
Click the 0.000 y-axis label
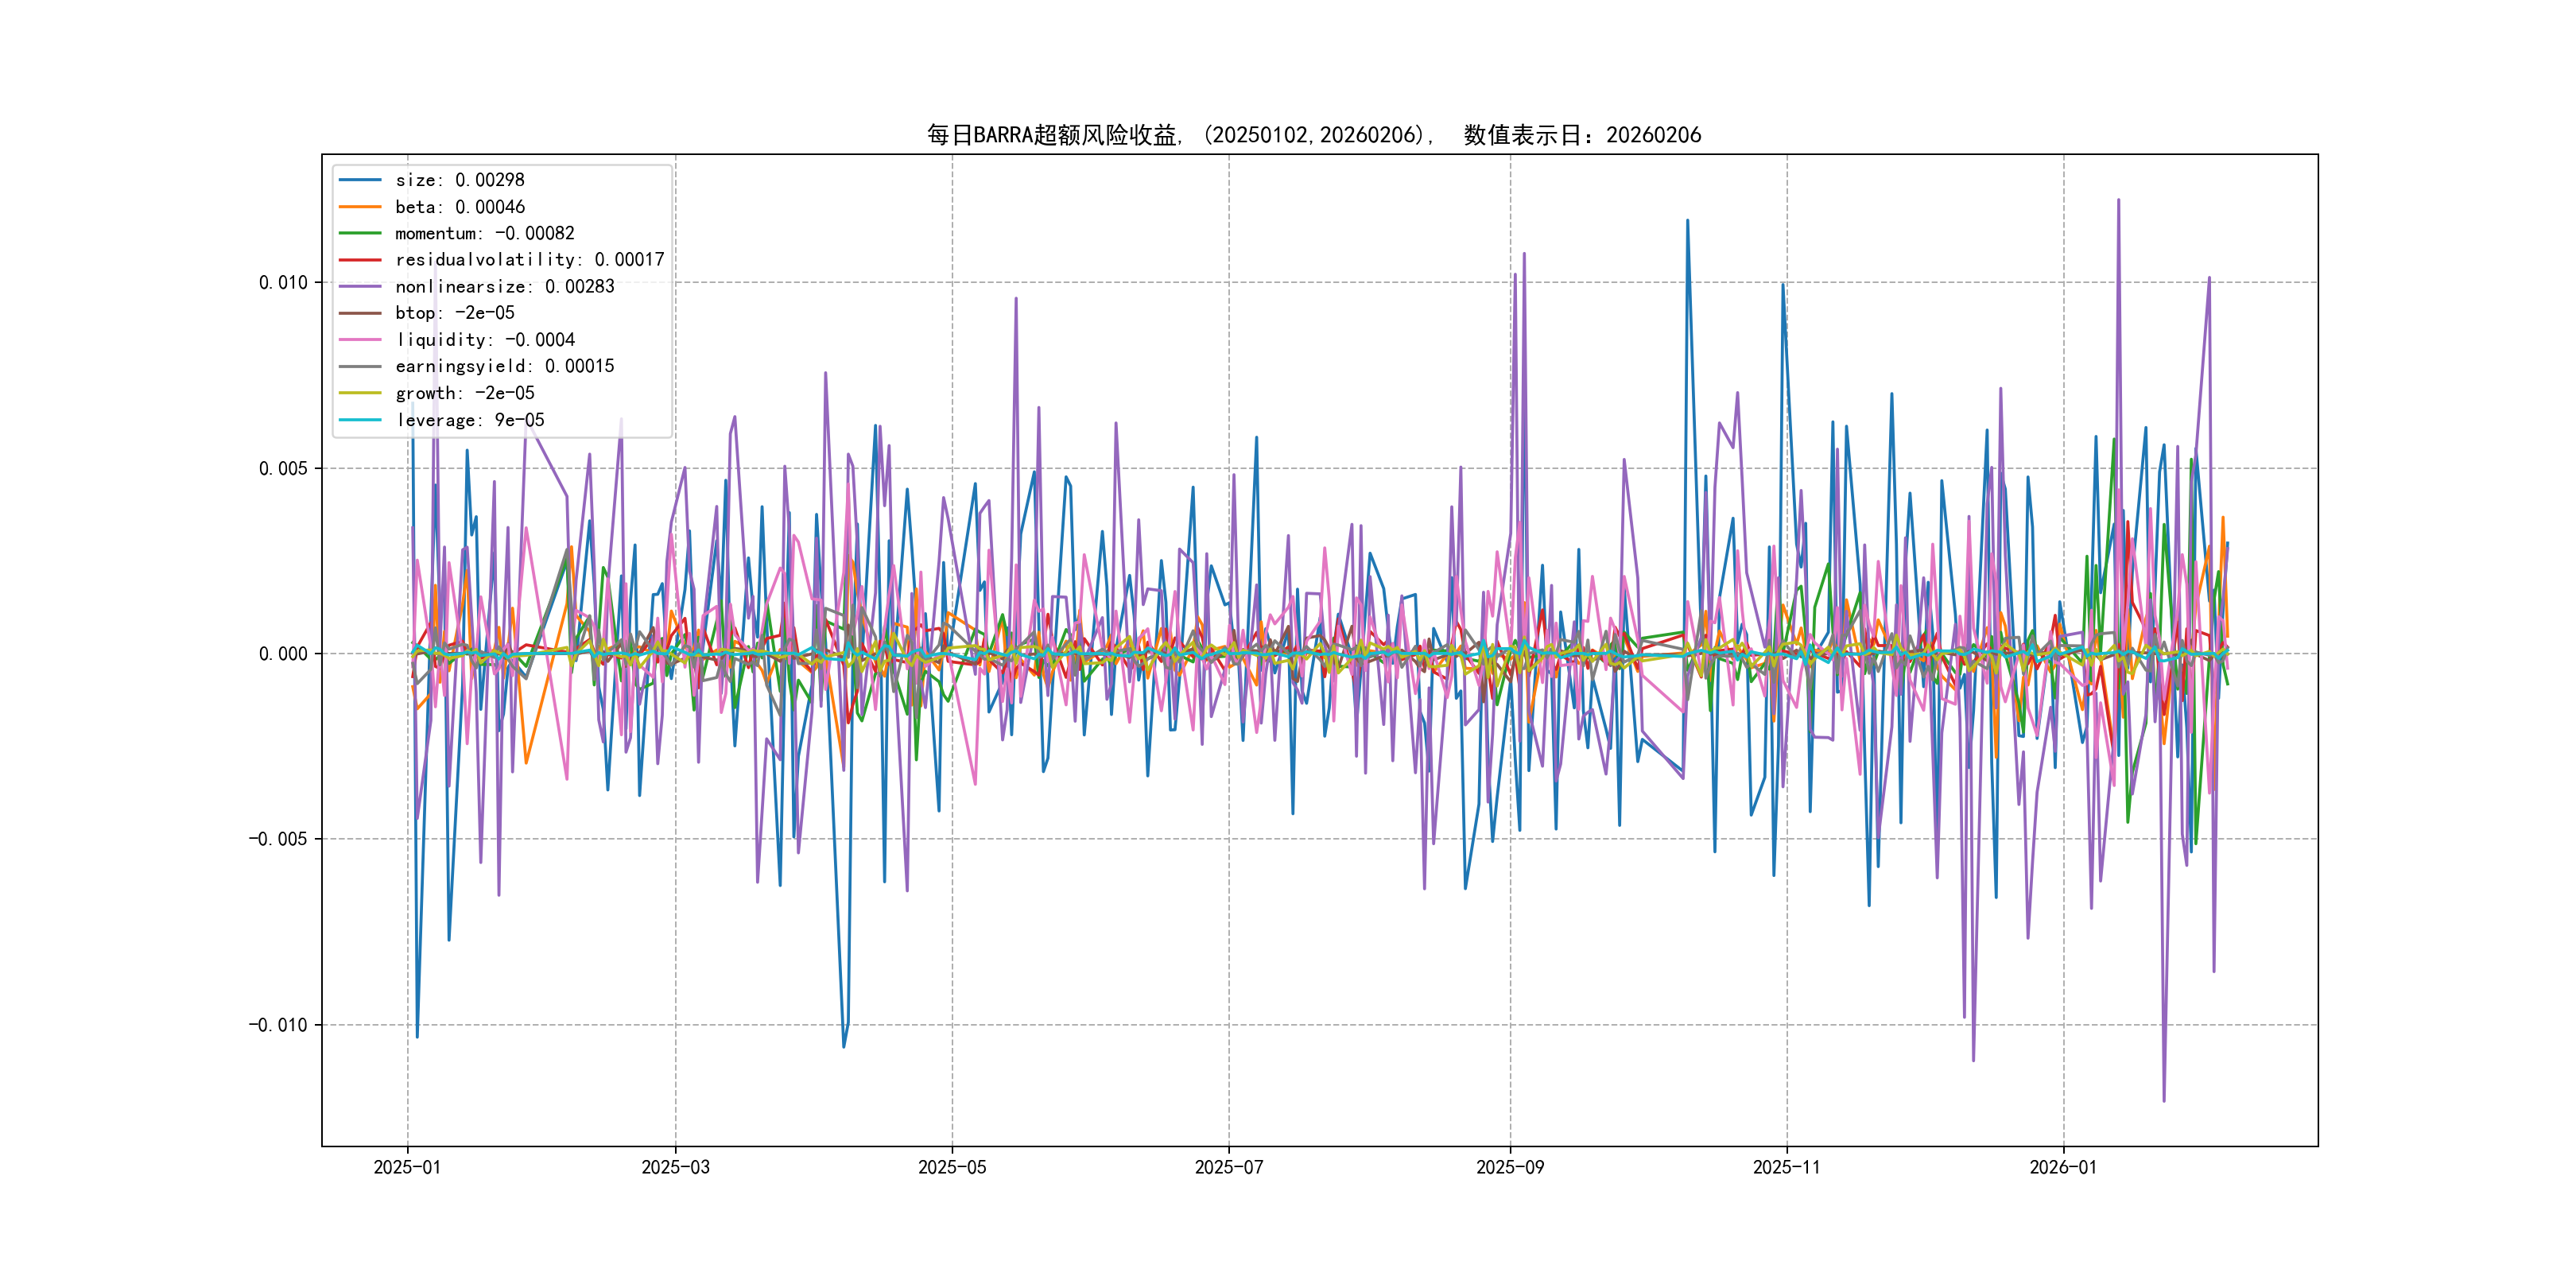(x=283, y=654)
